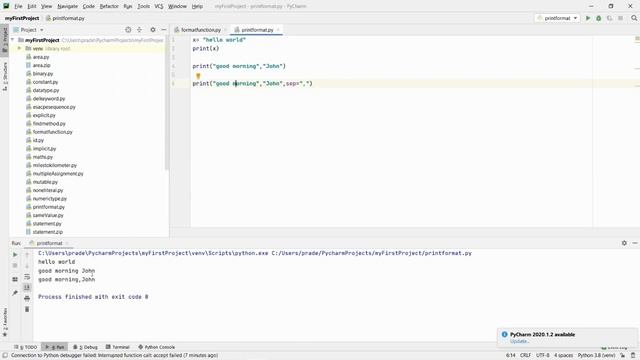Click the stop icon in top toolbar
Image resolution: width=640 pixels, height=360 pixels.
[x=620, y=18]
